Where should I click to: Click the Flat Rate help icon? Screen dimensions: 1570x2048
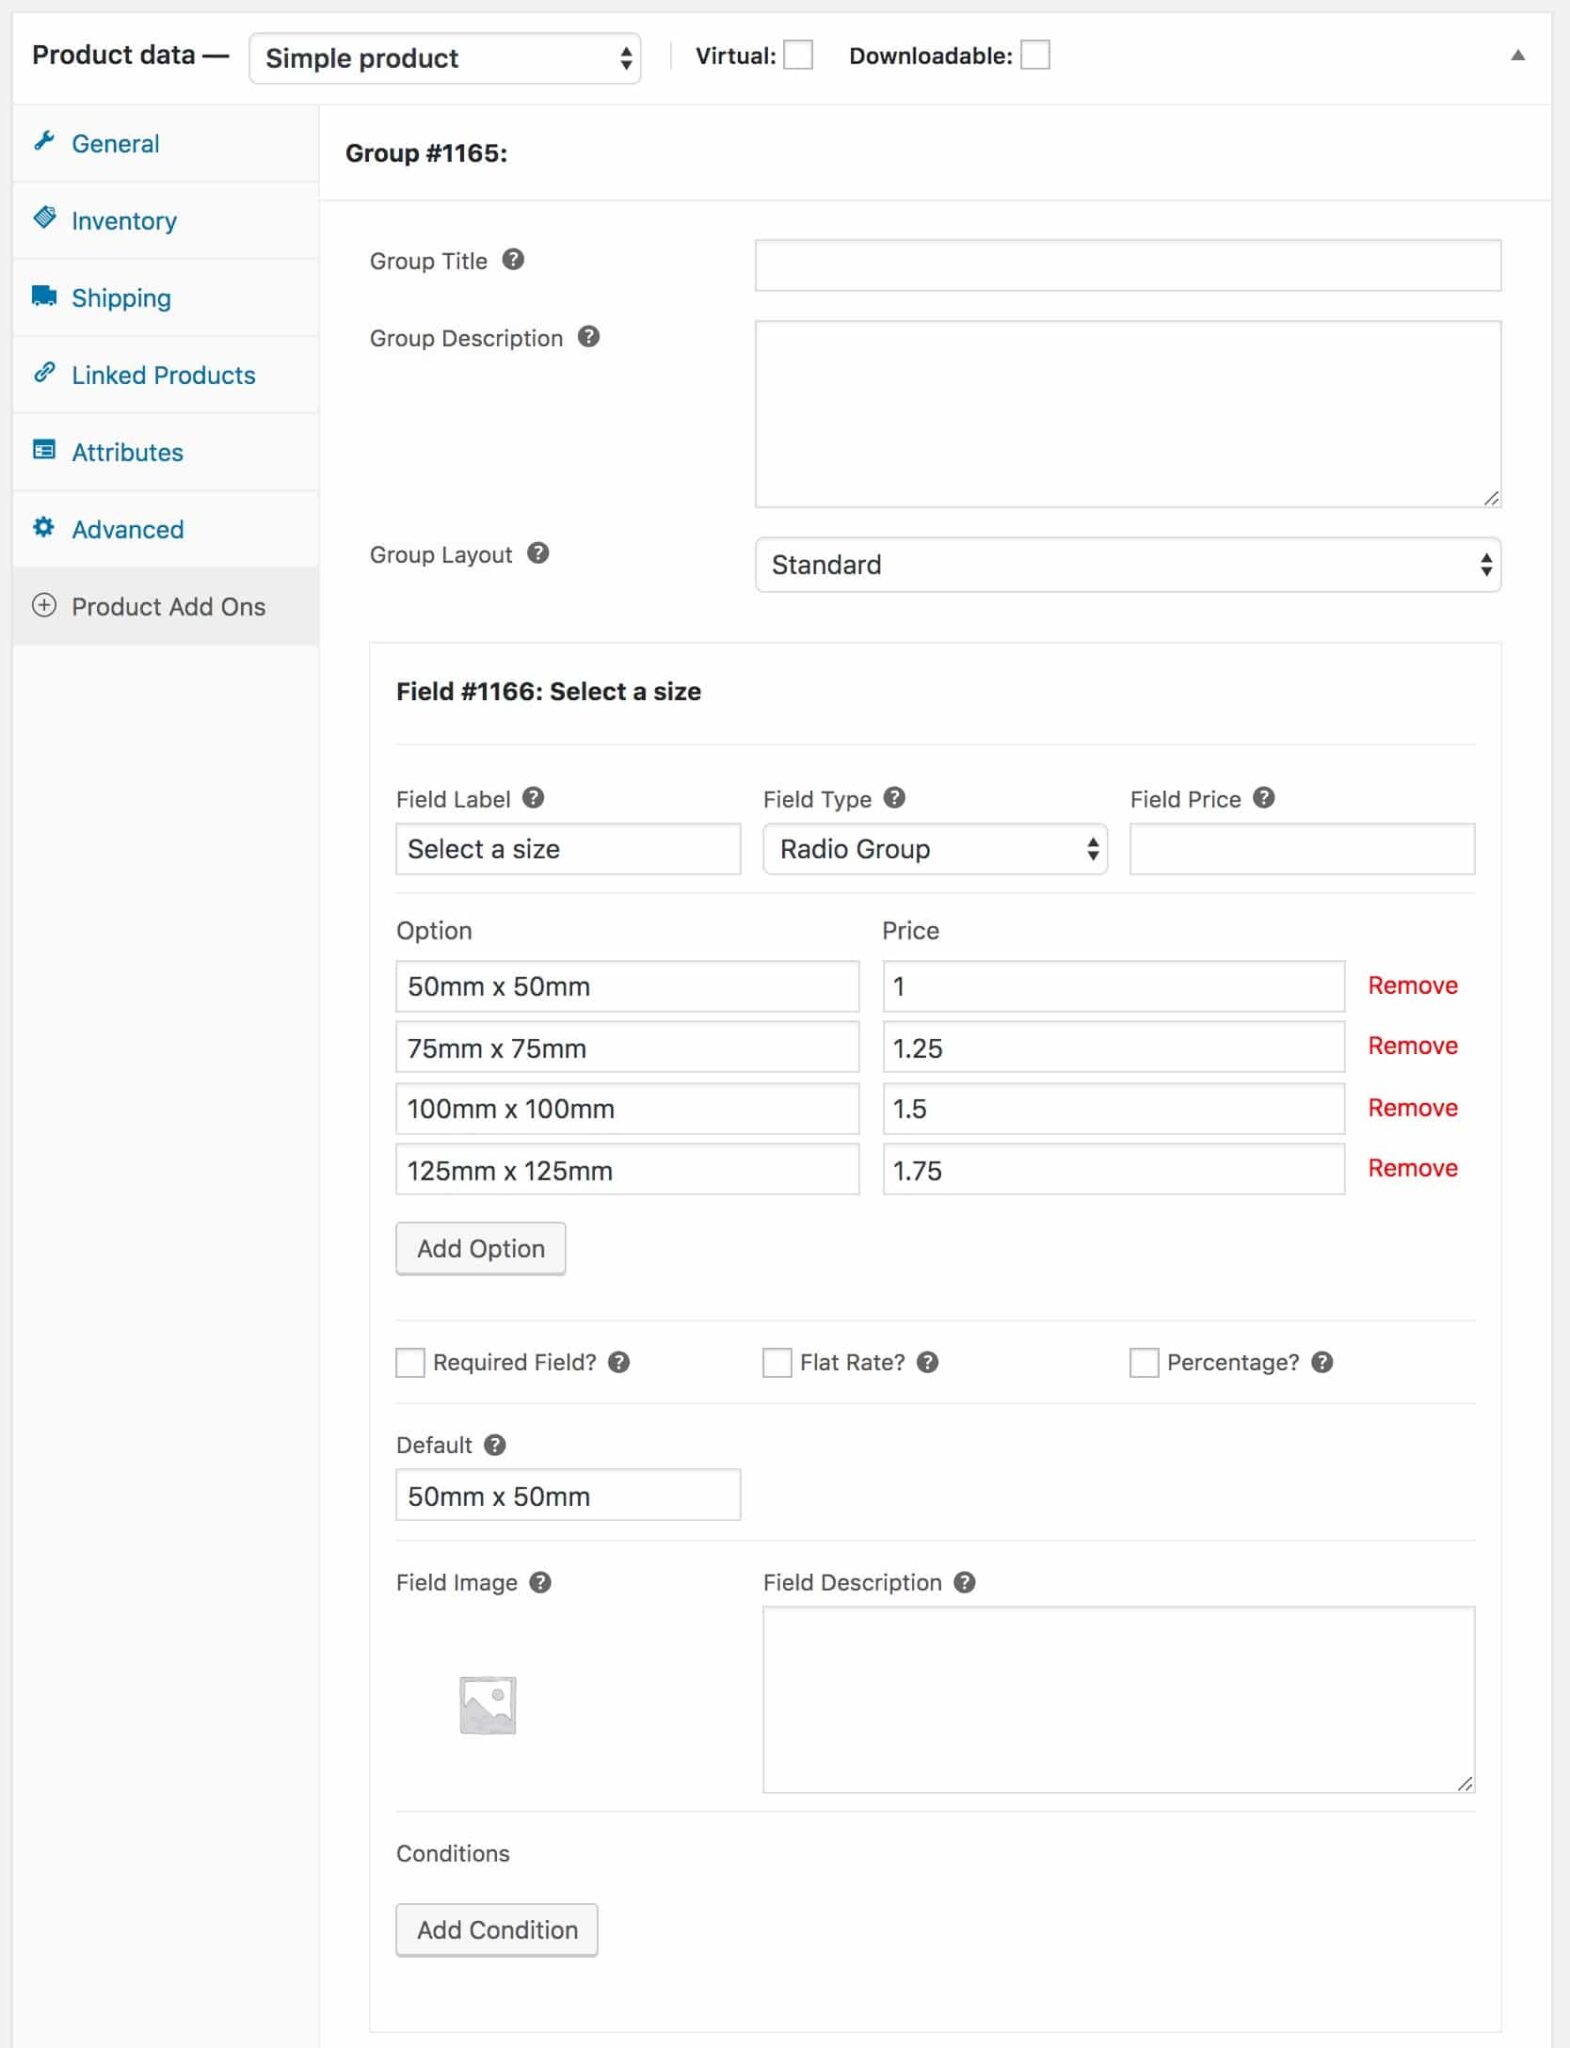(928, 1362)
